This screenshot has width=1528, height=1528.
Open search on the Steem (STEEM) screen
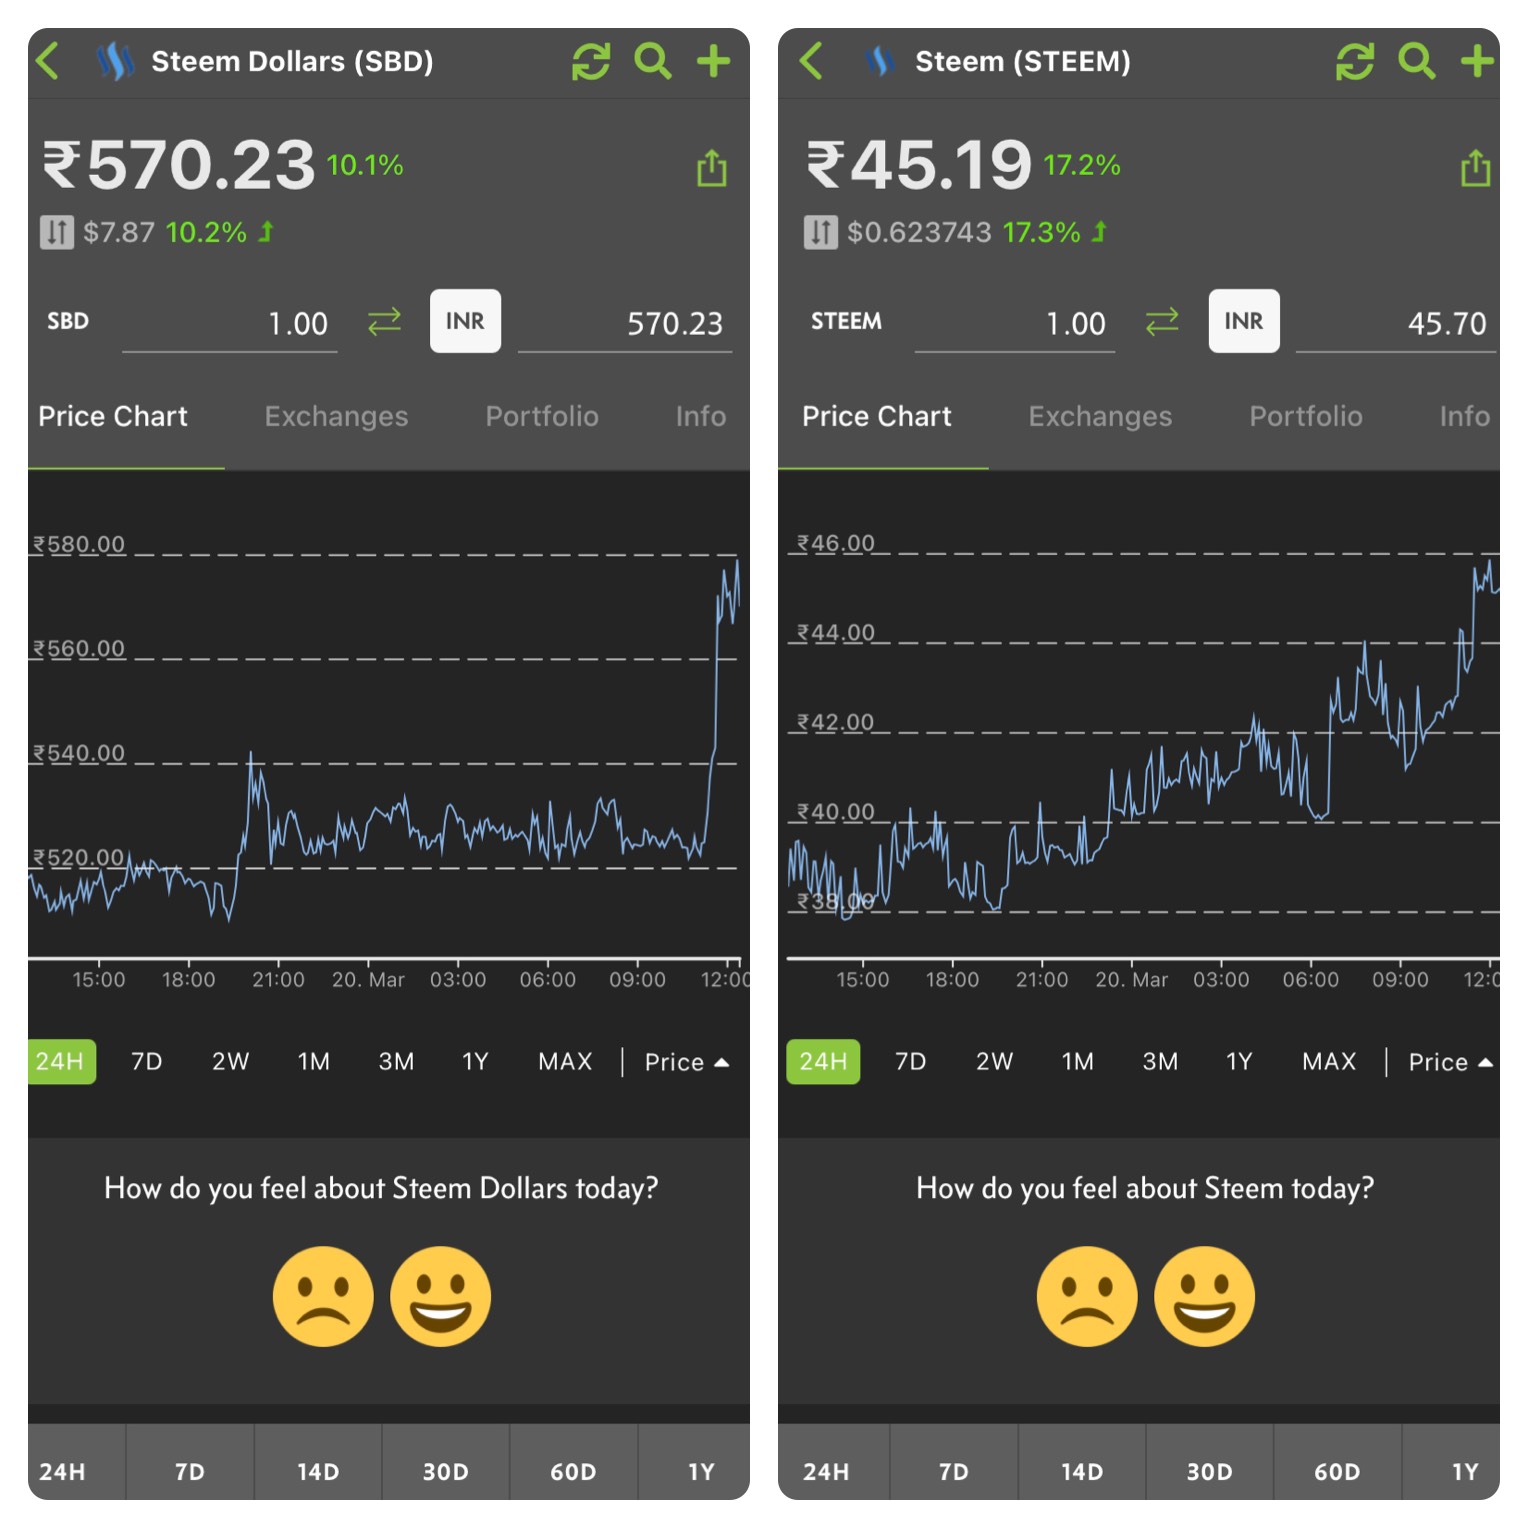coord(1416,61)
